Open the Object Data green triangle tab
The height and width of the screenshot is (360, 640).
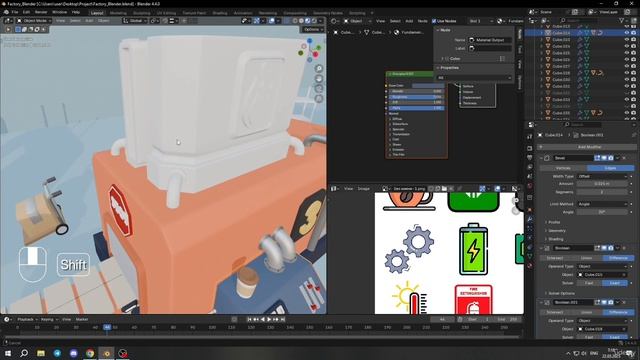point(530,256)
